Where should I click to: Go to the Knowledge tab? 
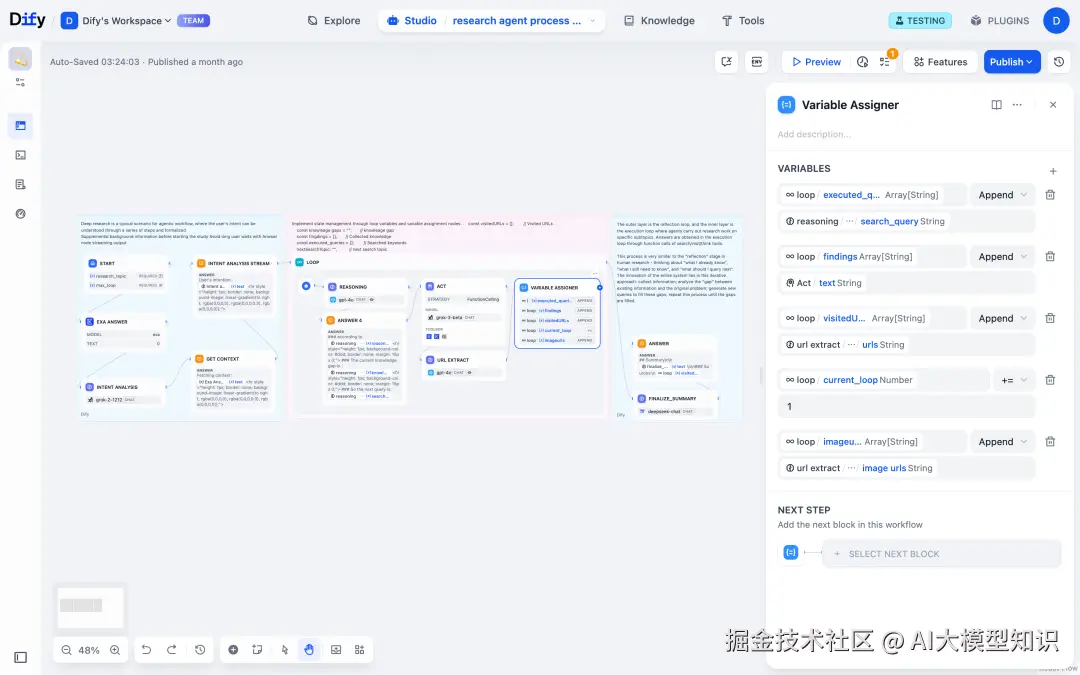tap(659, 21)
